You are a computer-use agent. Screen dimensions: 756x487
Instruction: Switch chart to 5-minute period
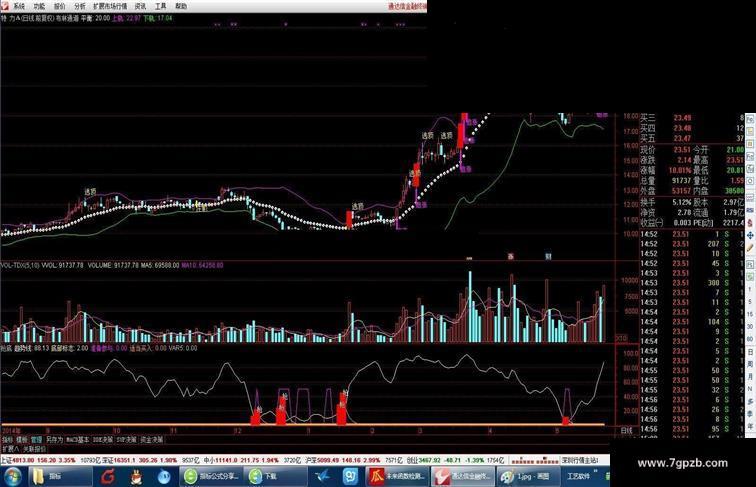(x=750, y=302)
